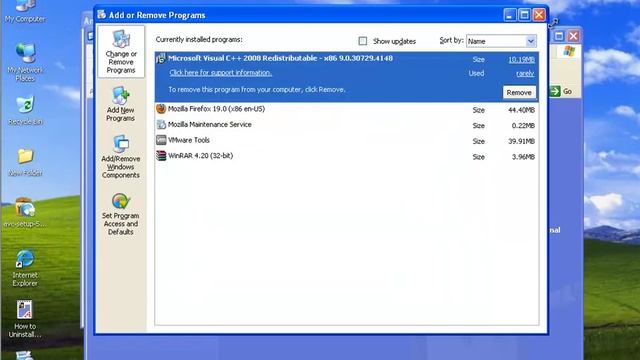Select Mozilla Firefox 19.0 (x86 en-US) row
The width and height of the screenshot is (640, 360).
tap(347, 109)
